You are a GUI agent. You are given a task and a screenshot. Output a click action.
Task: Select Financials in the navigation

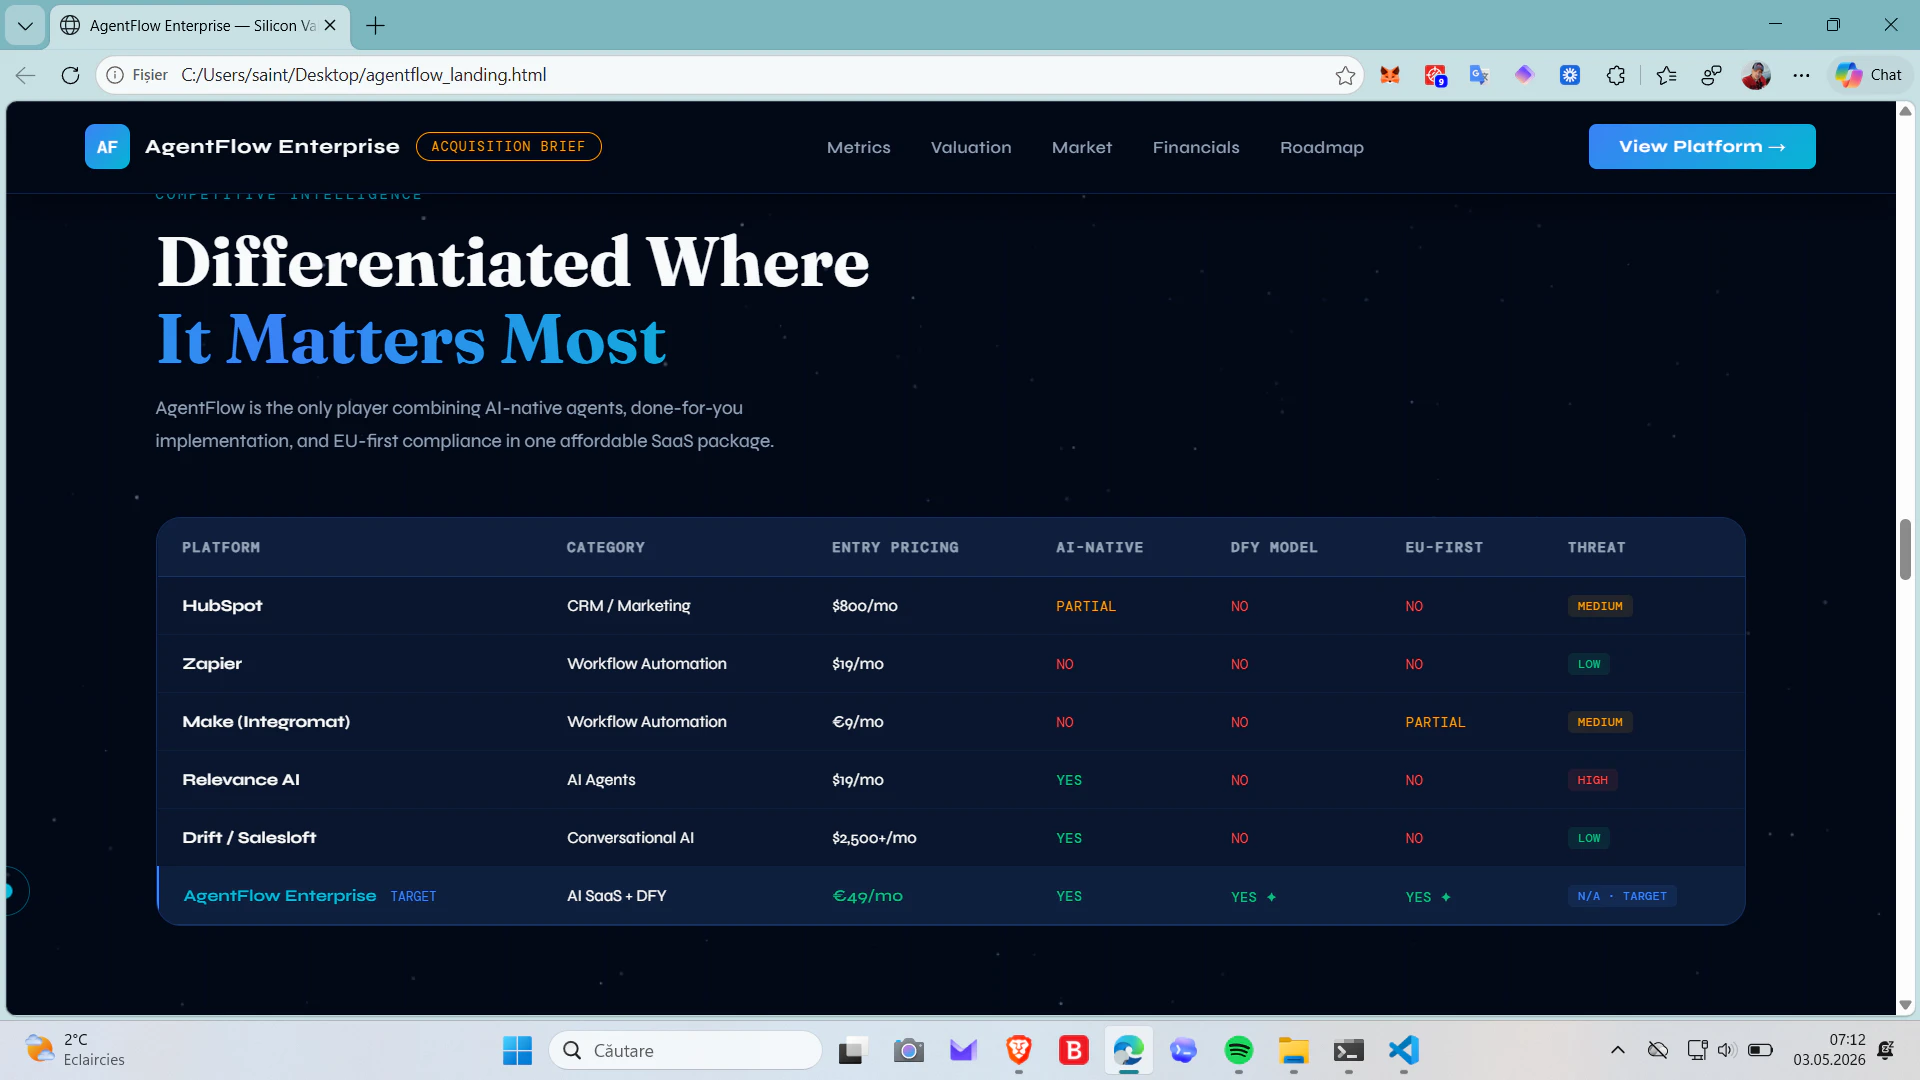1196,147
